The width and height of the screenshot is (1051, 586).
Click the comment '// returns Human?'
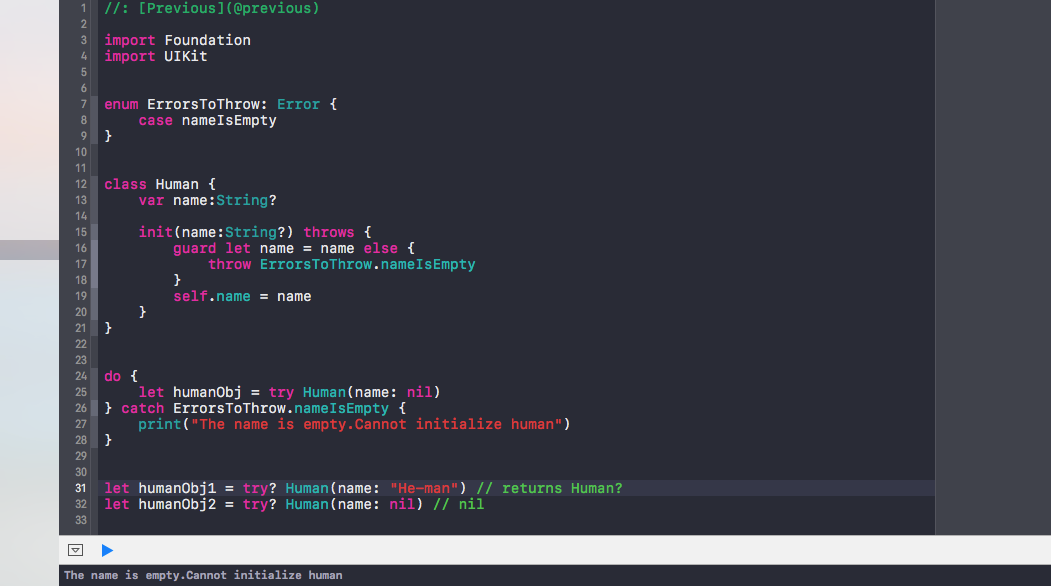[549, 488]
